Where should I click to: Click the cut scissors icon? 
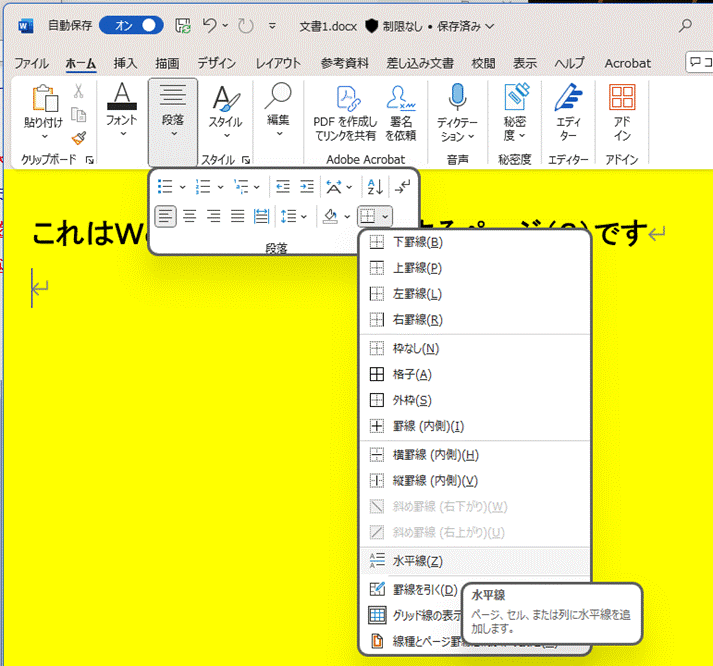click(79, 91)
